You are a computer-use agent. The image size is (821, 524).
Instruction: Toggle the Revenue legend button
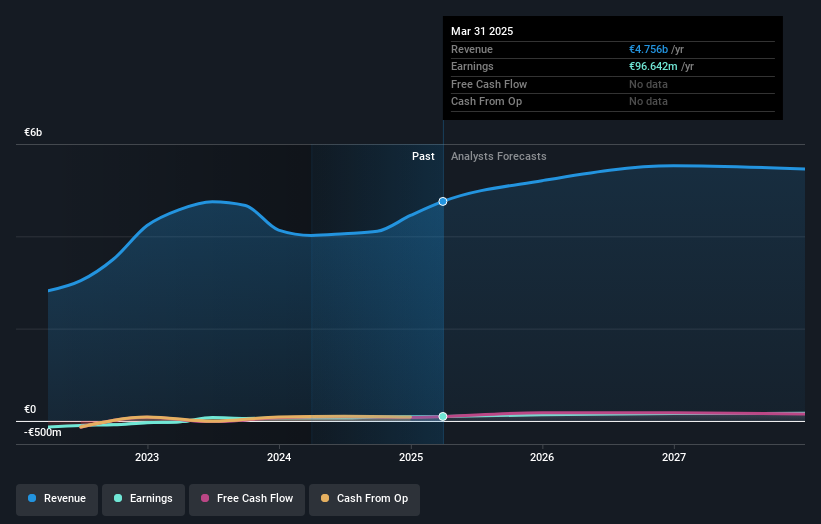click(57, 499)
